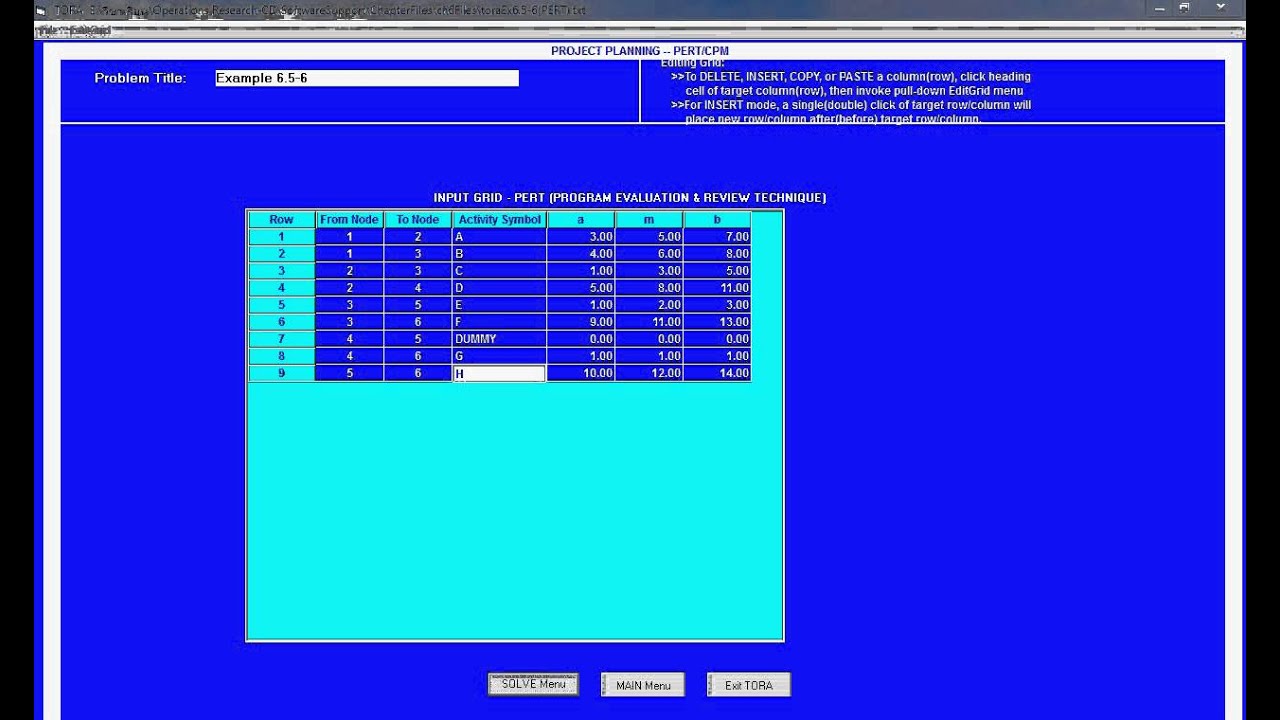Screen dimensions: 1280x720
Task: Click From Node cell in activity F row
Action: [x=349, y=322]
